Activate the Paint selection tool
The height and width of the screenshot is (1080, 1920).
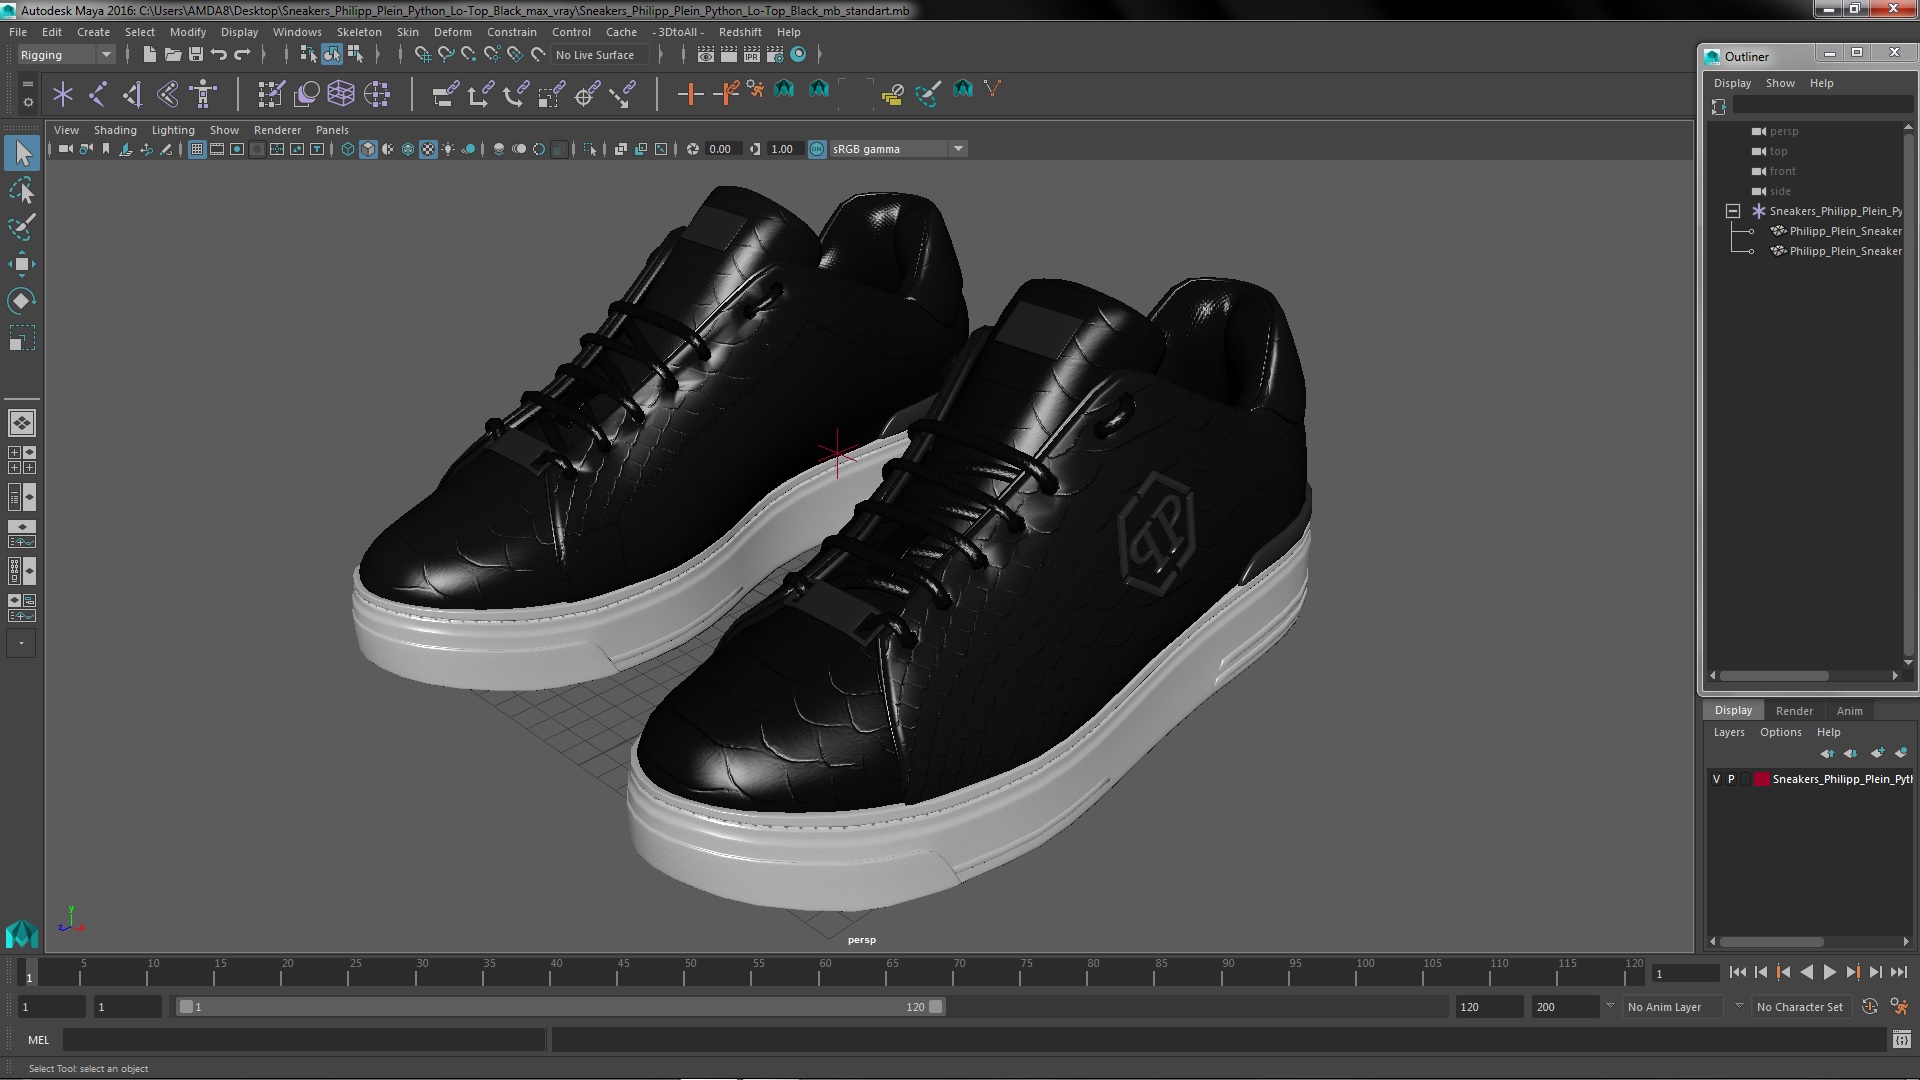(x=22, y=227)
